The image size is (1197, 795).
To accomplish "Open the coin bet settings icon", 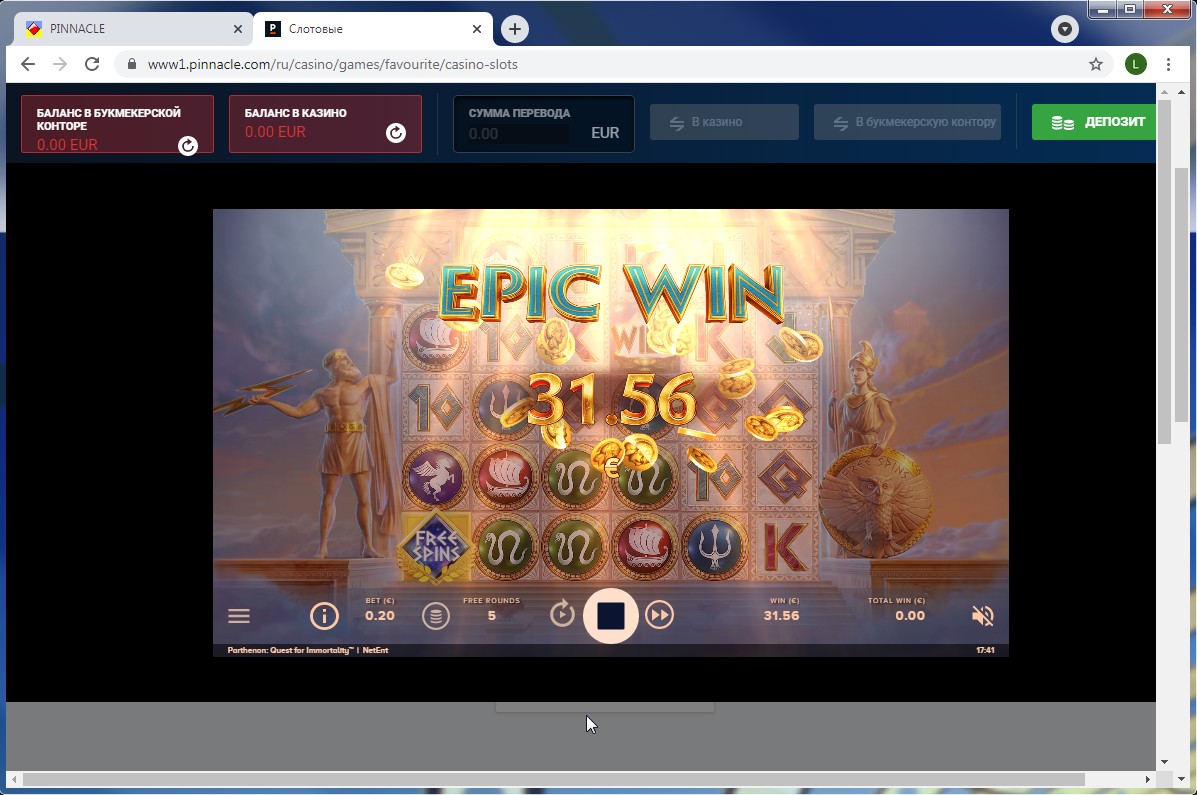I will (x=436, y=616).
